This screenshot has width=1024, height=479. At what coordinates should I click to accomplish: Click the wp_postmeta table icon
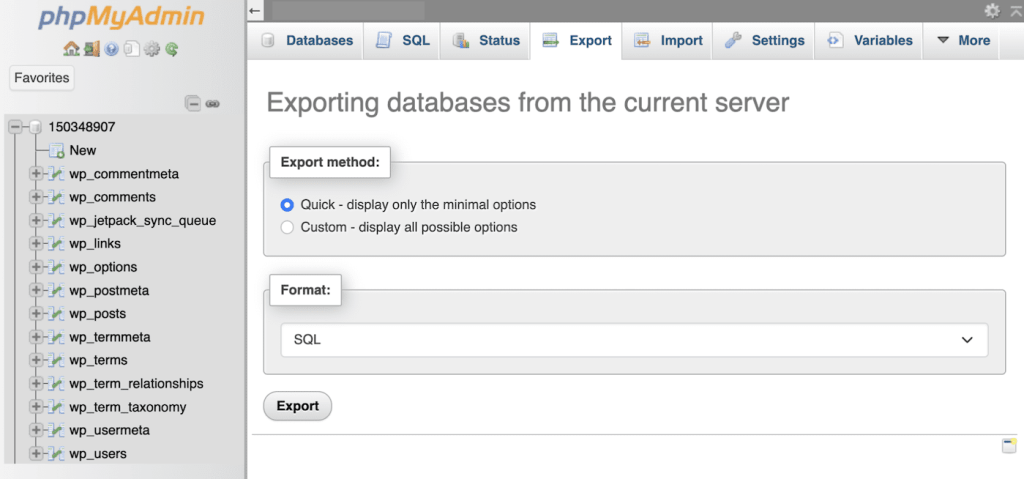[x=57, y=290]
